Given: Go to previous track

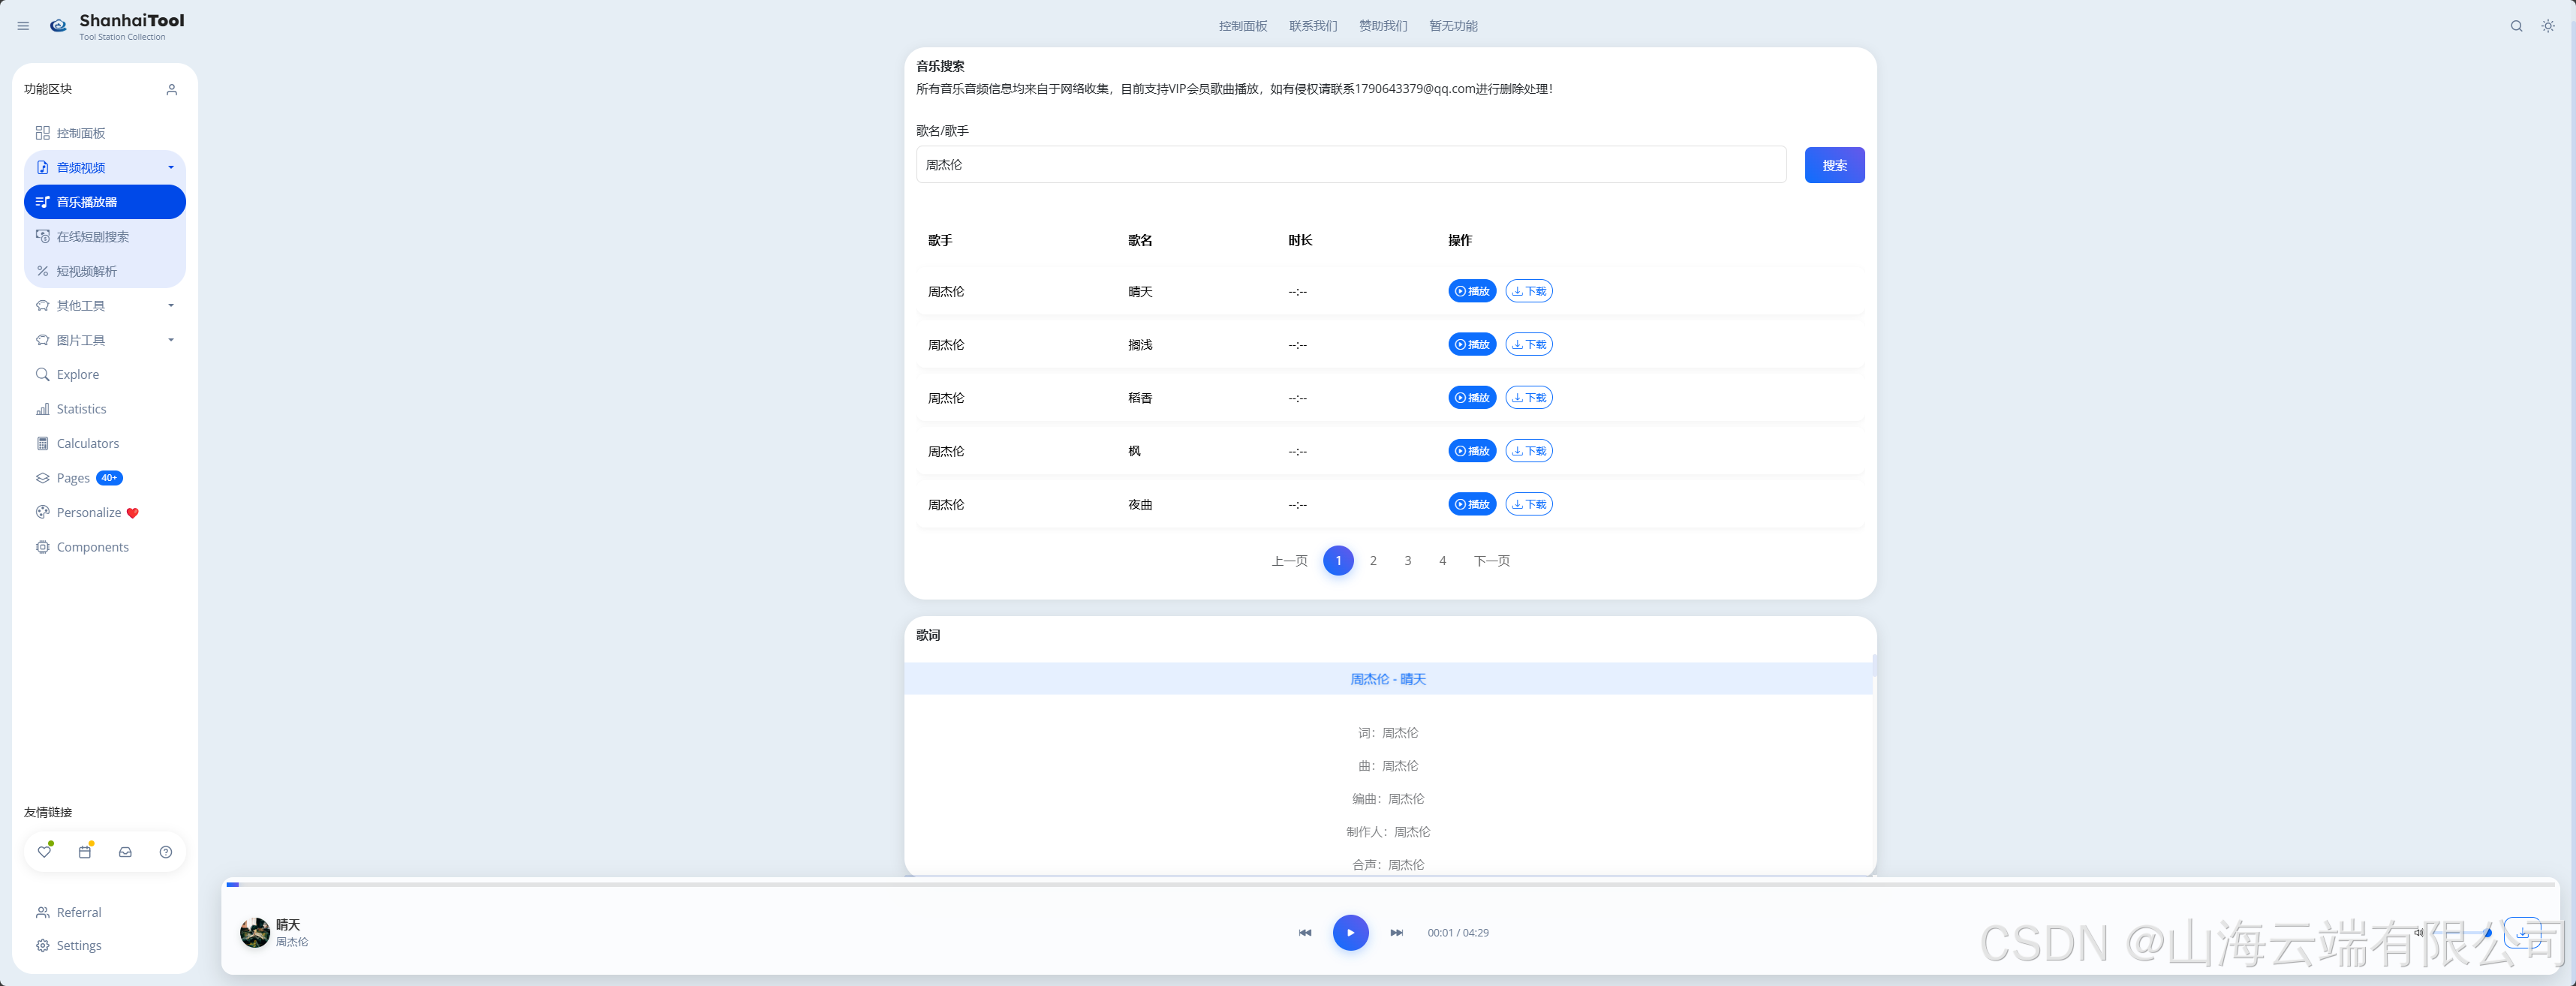Looking at the screenshot, I should tap(1305, 932).
